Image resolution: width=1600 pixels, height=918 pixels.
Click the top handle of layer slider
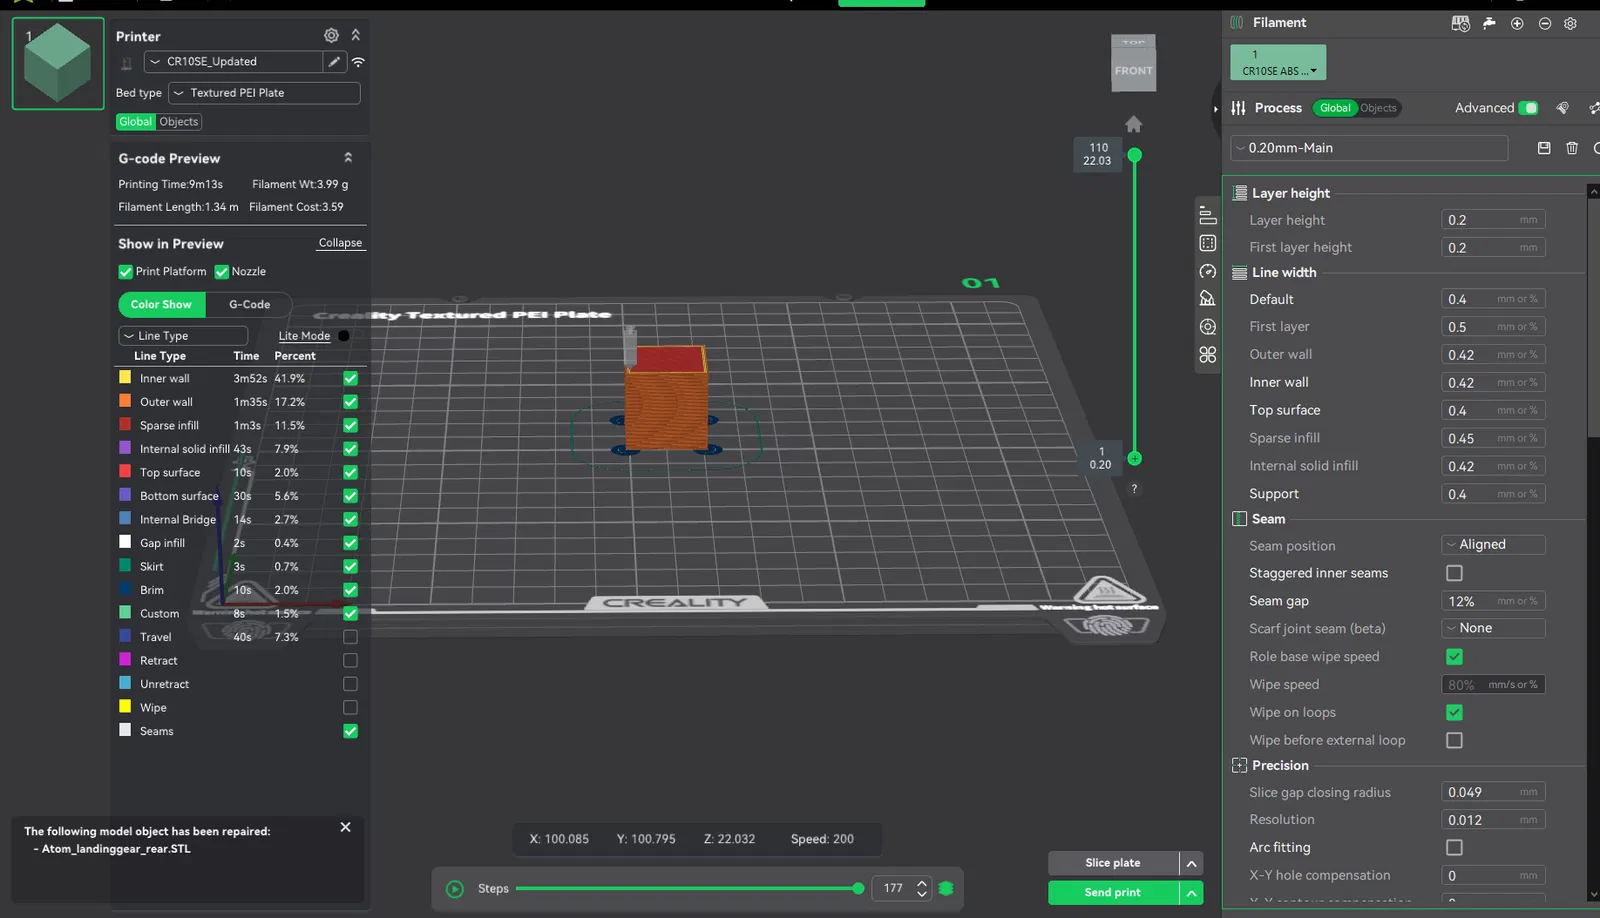coord(1134,155)
